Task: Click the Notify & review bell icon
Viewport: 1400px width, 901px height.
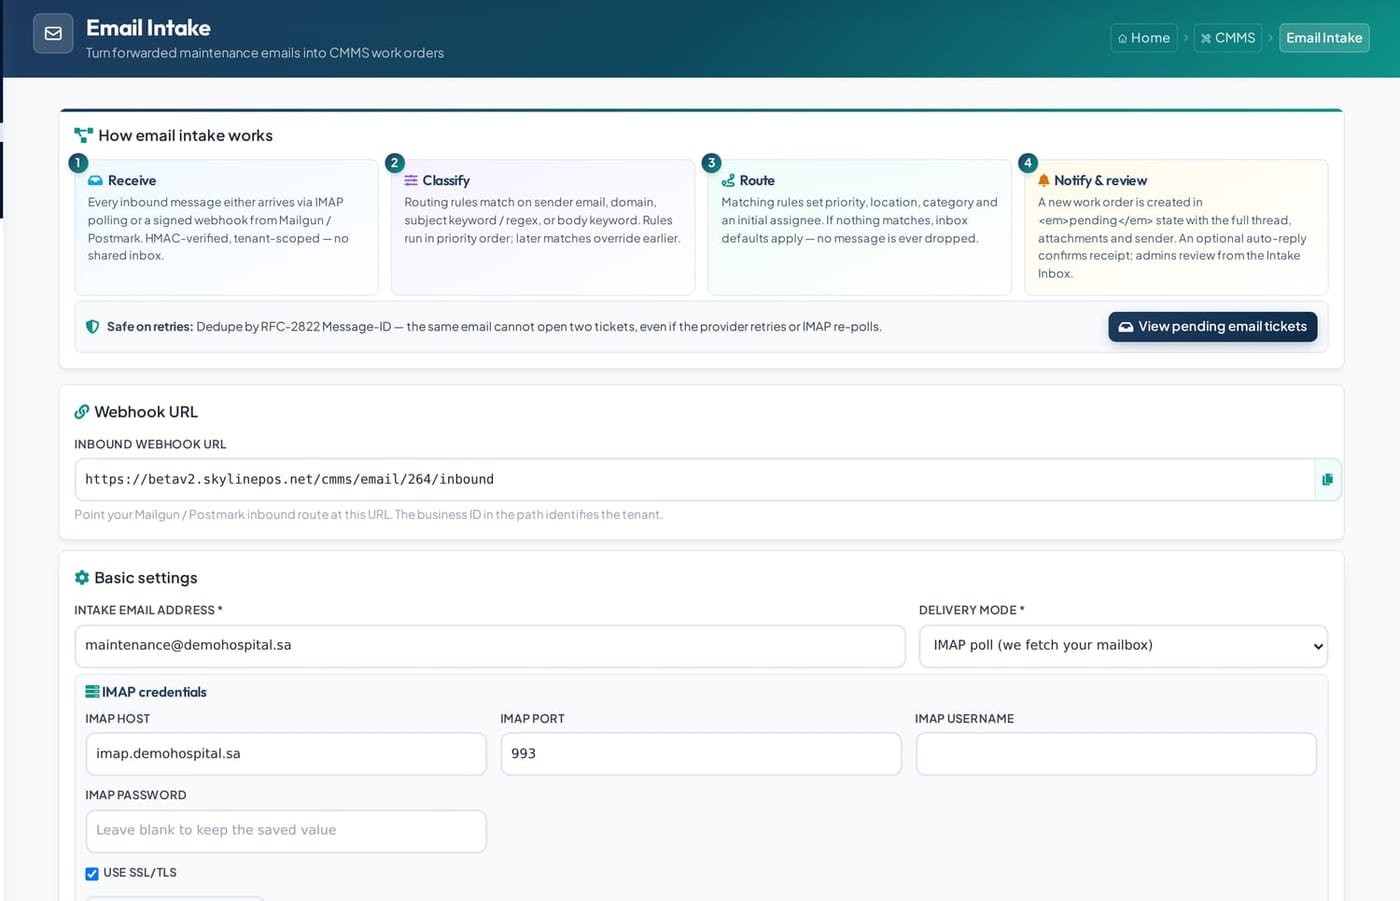Action: point(1044,181)
